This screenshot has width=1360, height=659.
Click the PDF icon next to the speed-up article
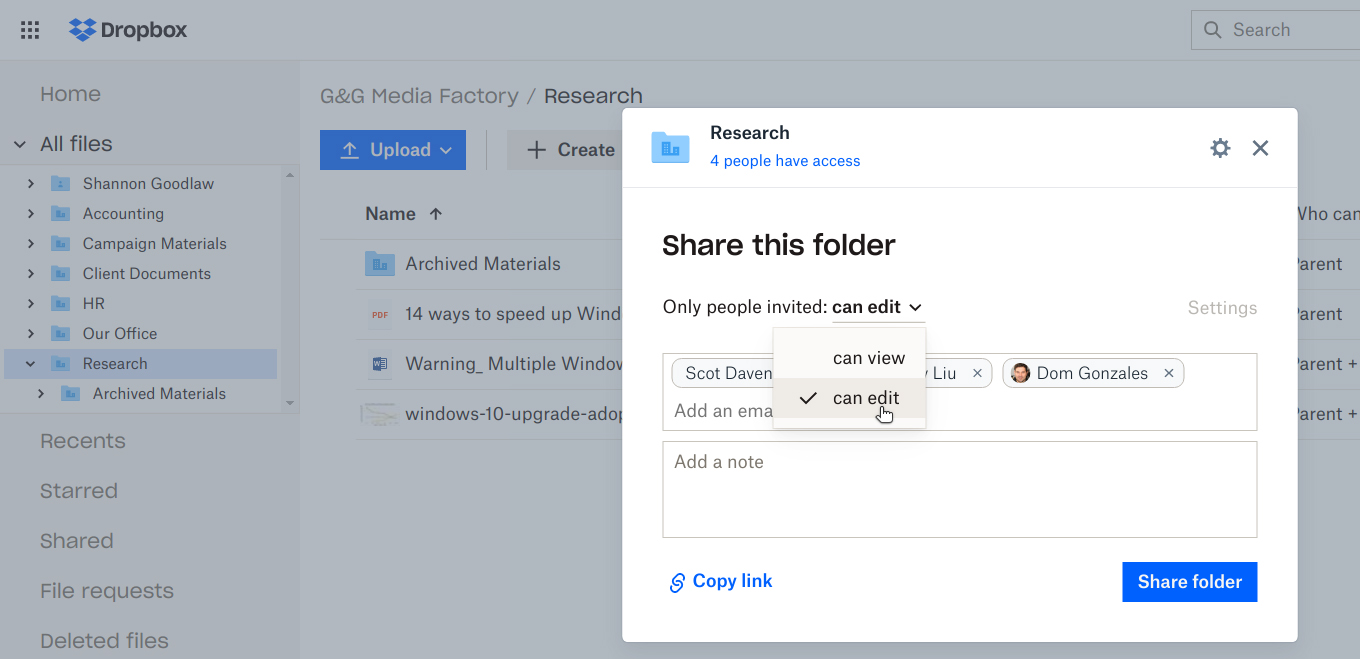click(380, 313)
